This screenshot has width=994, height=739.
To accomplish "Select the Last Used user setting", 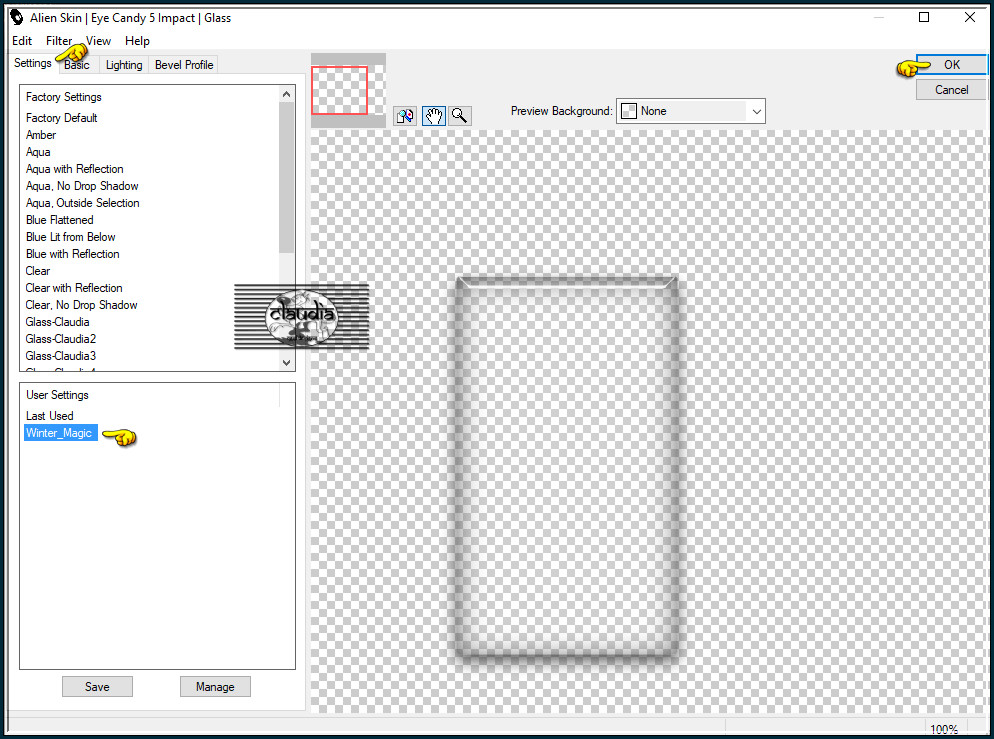I will [x=50, y=416].
